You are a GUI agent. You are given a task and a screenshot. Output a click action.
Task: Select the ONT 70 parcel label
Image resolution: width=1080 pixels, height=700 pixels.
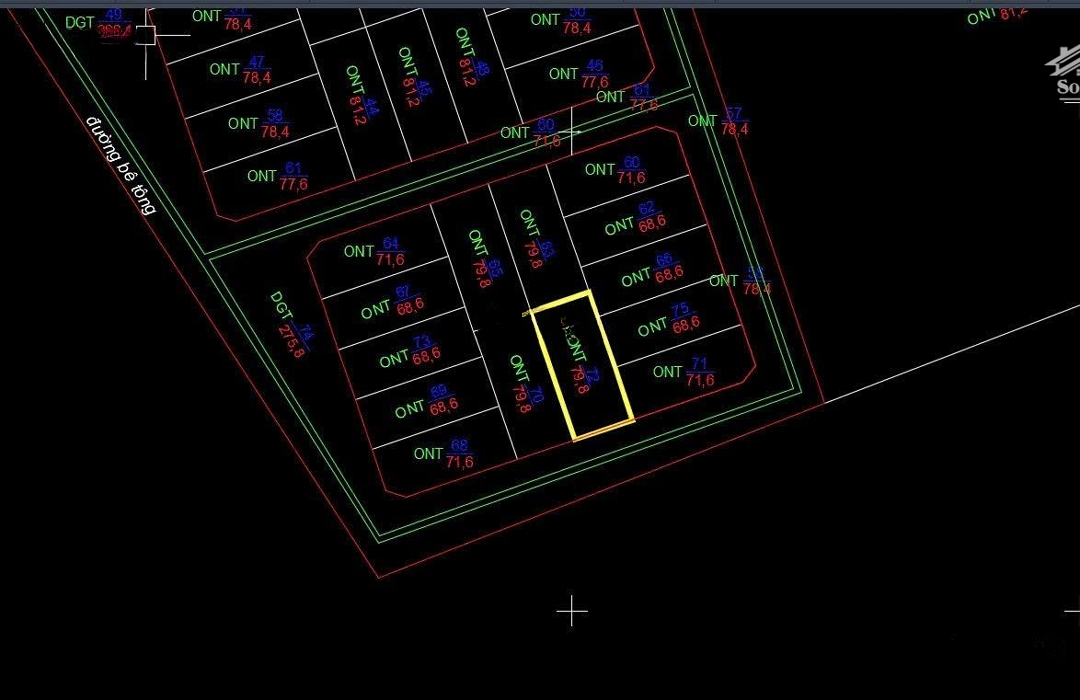526,384
